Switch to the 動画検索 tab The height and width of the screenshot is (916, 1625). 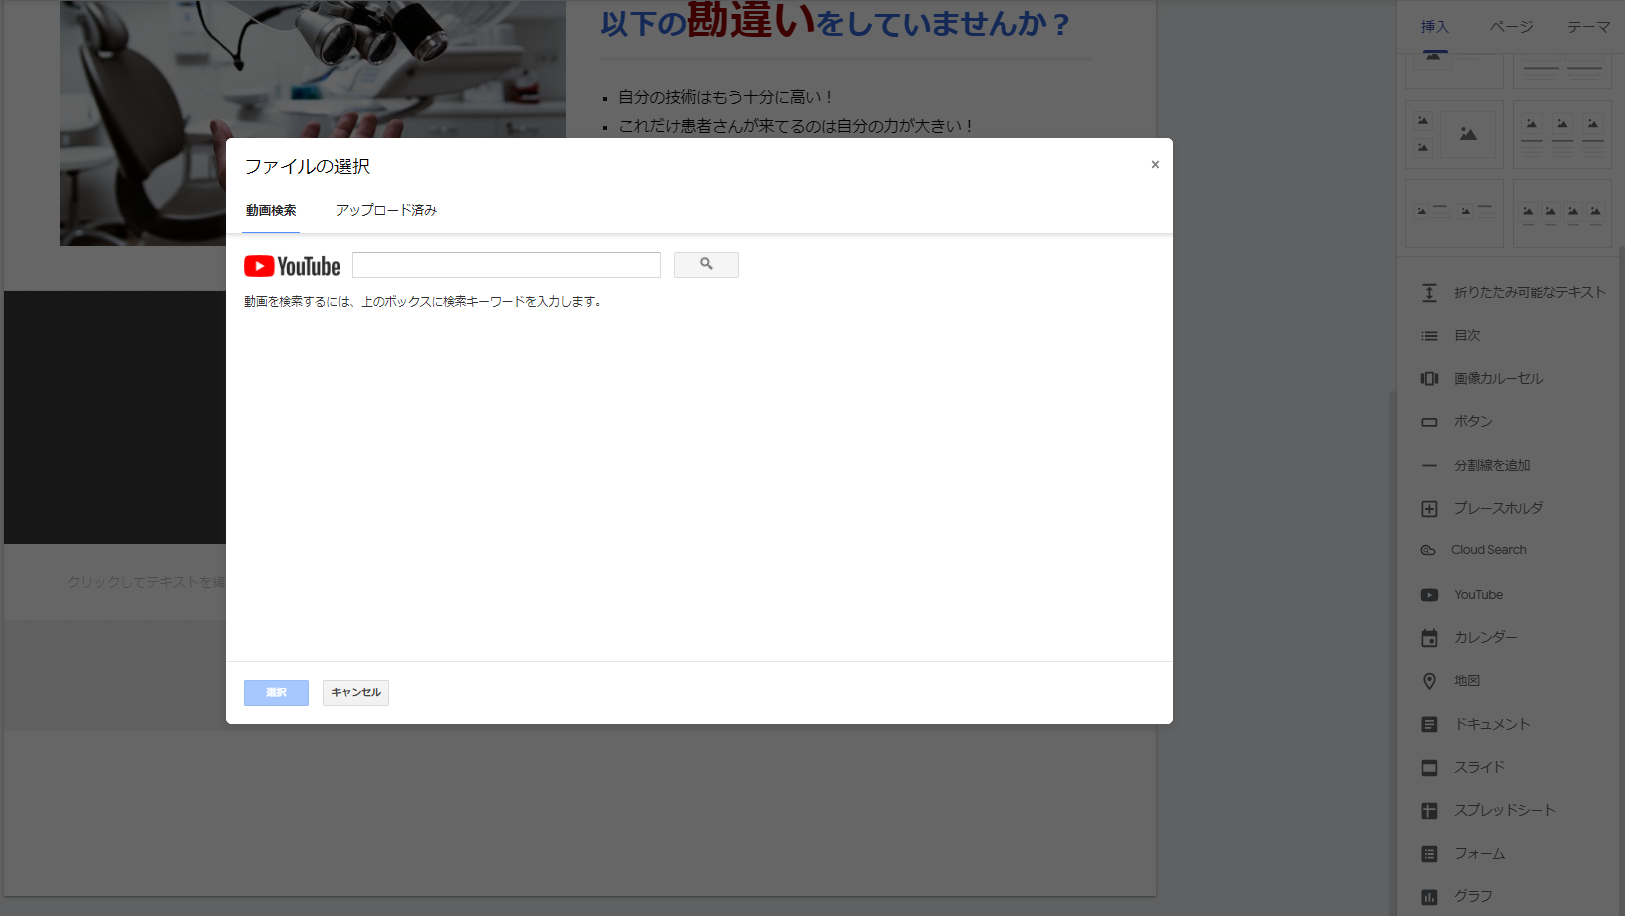point(271,210)
